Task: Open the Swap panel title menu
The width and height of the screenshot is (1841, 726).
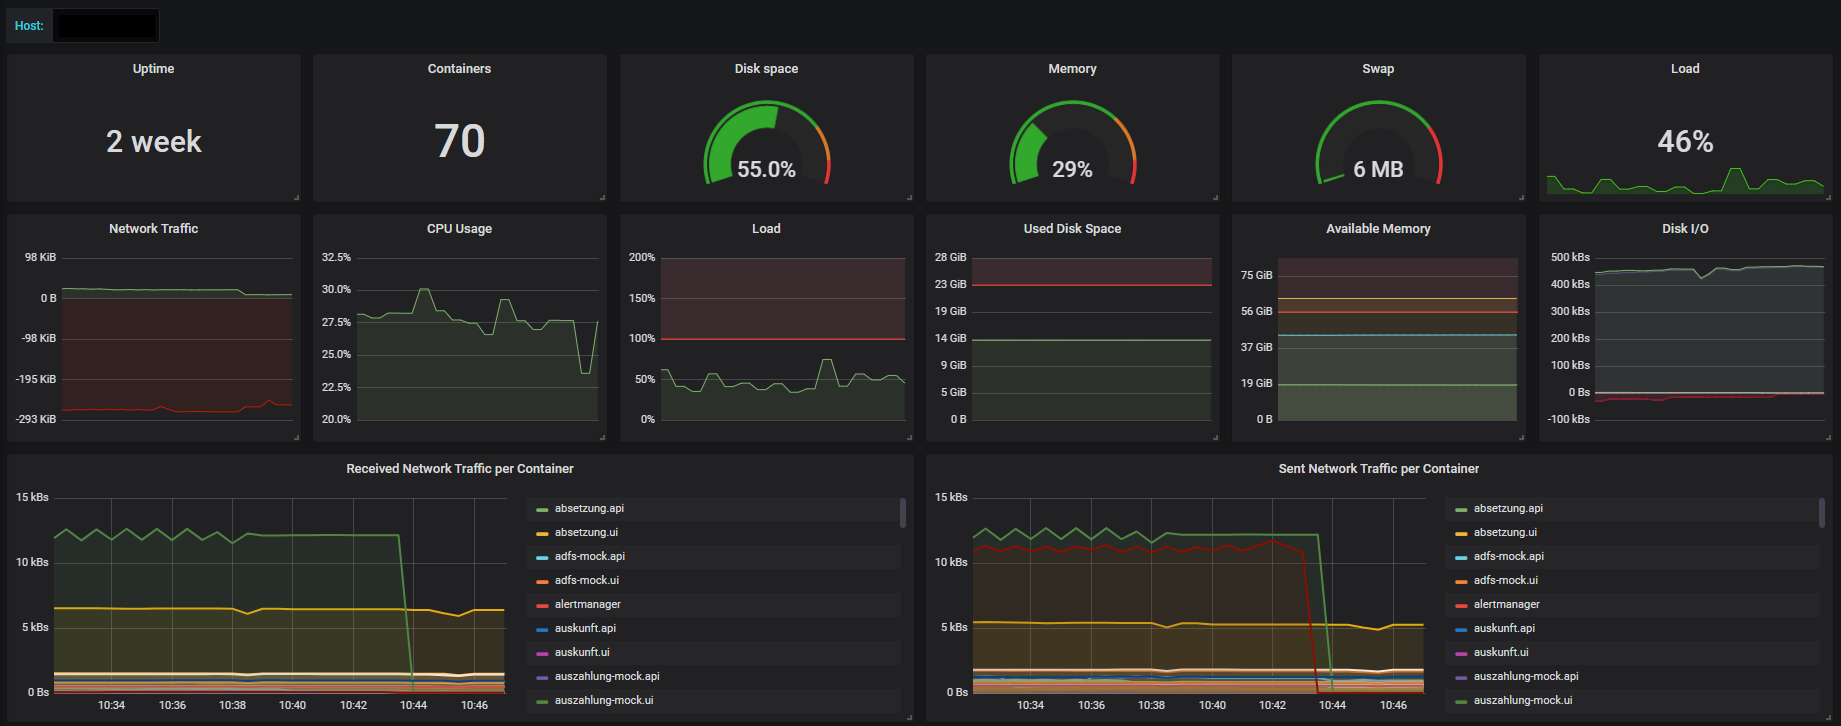Action: coord(1378,69)
